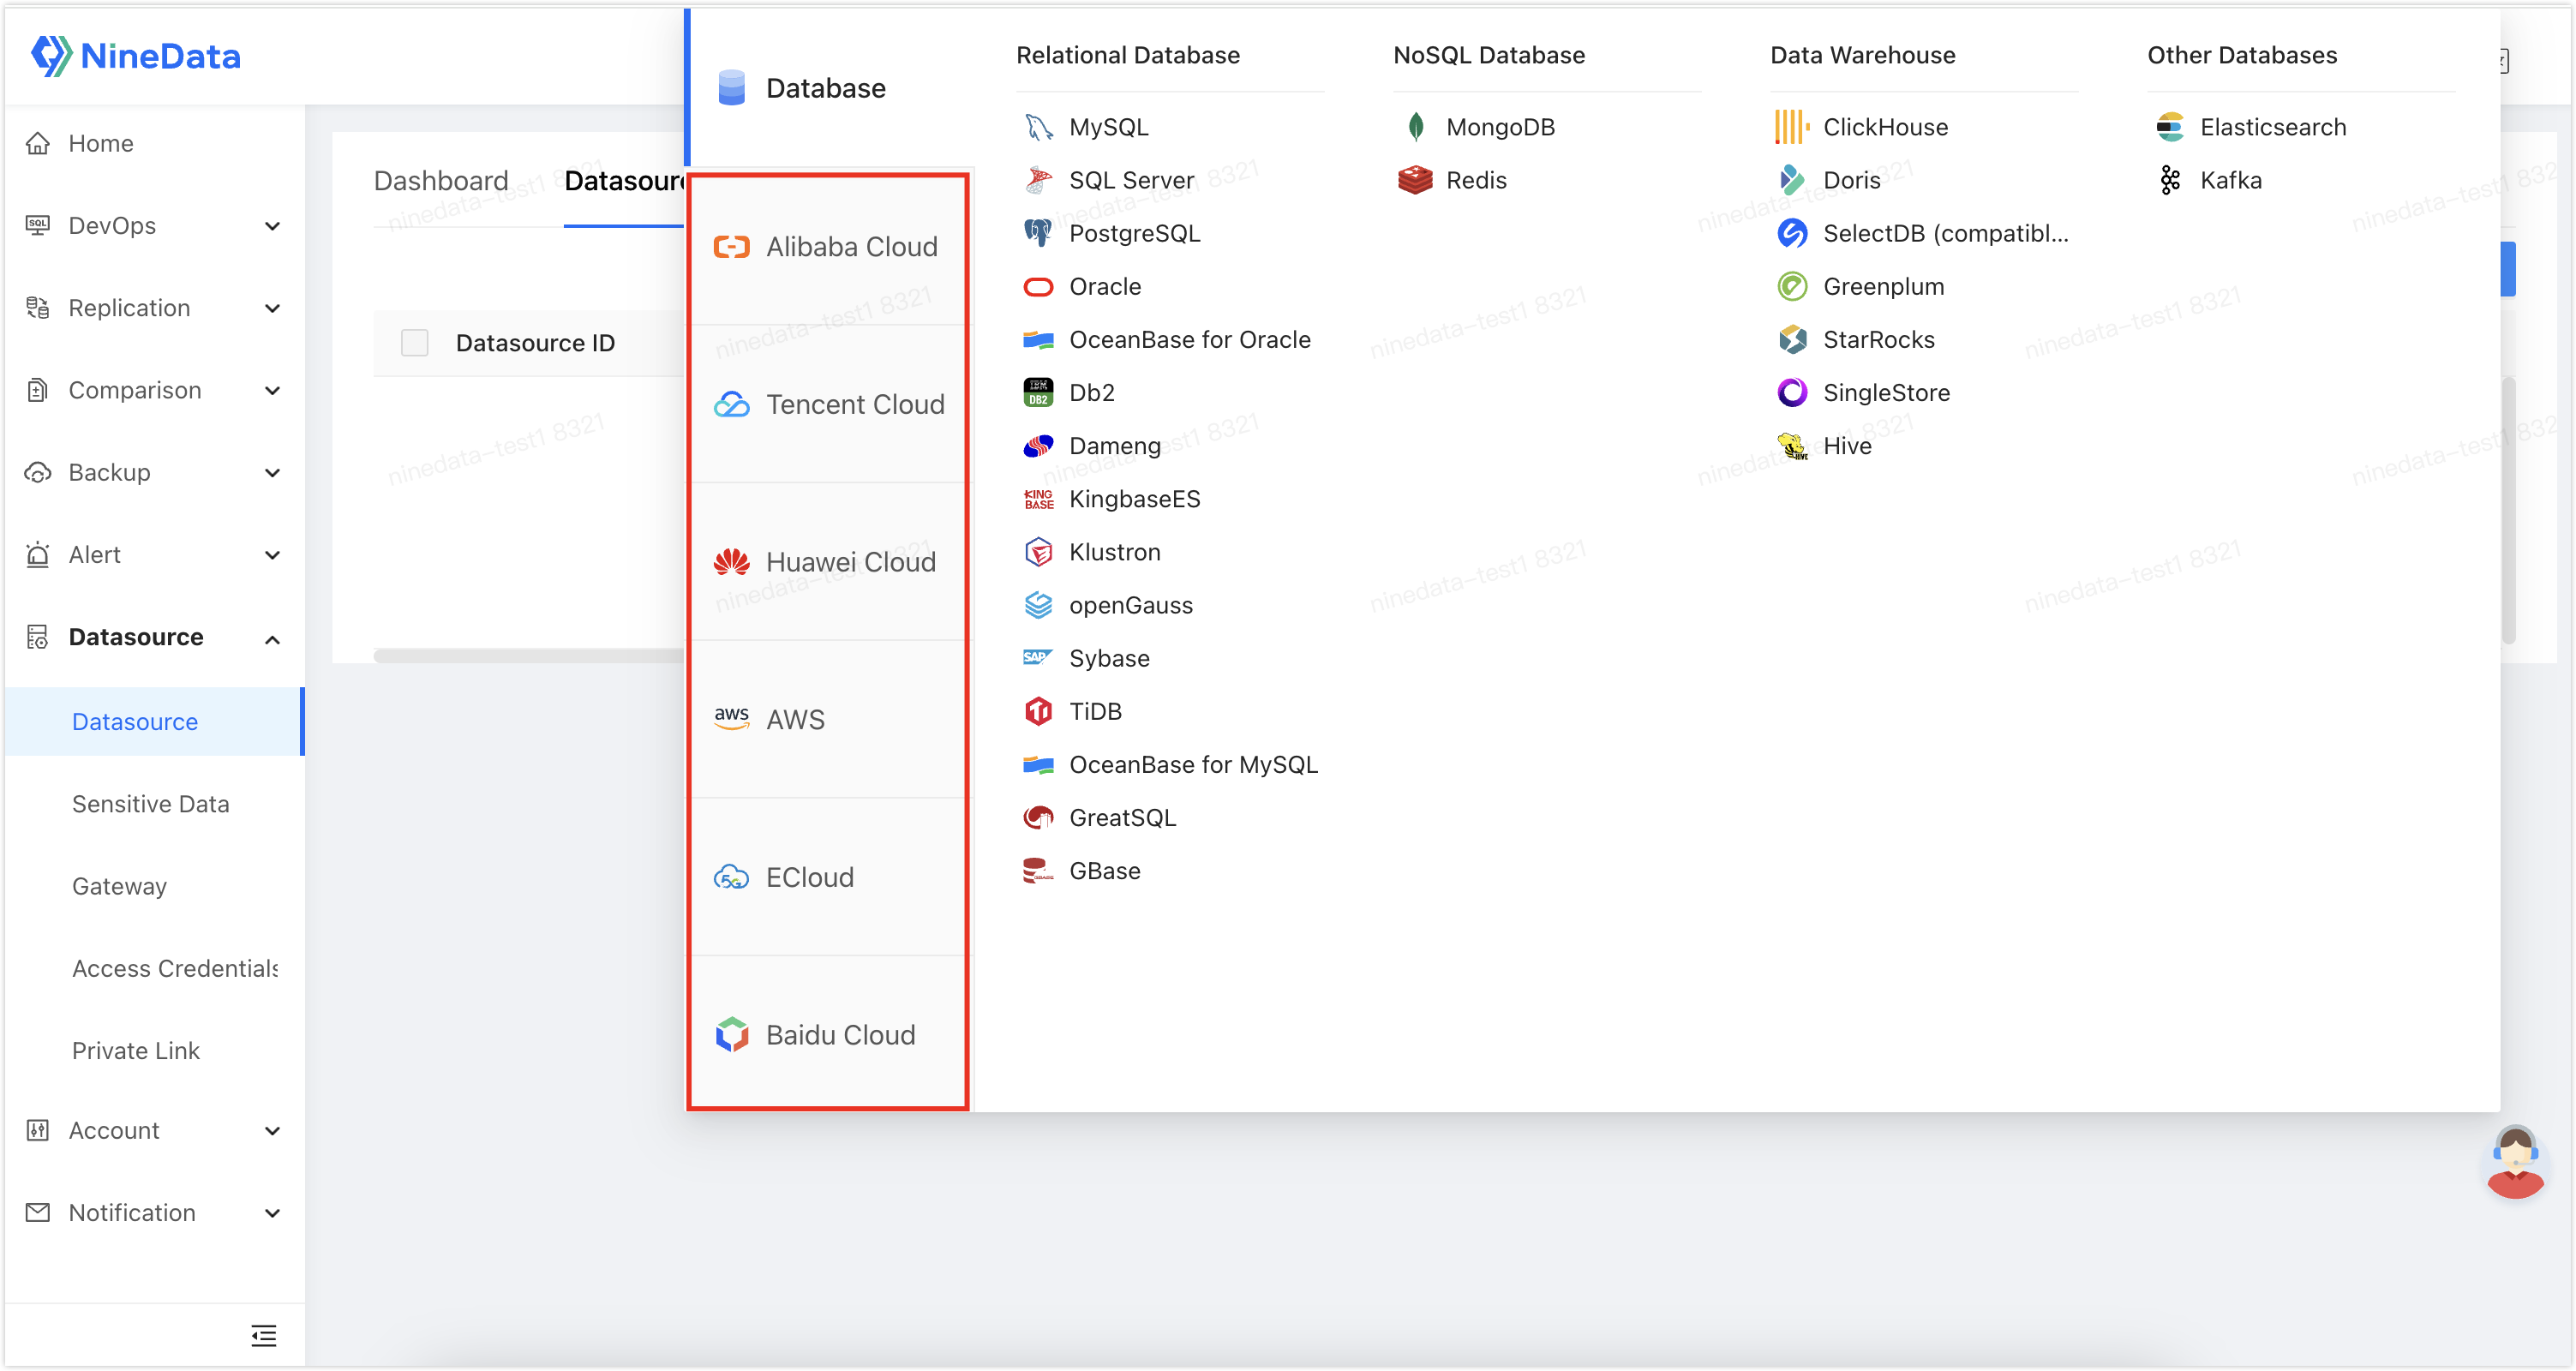Image resolution: width=2576 pixels, height=1371 pixels.
Task: Click the Kafka icon
Action: pos(2169,180)
